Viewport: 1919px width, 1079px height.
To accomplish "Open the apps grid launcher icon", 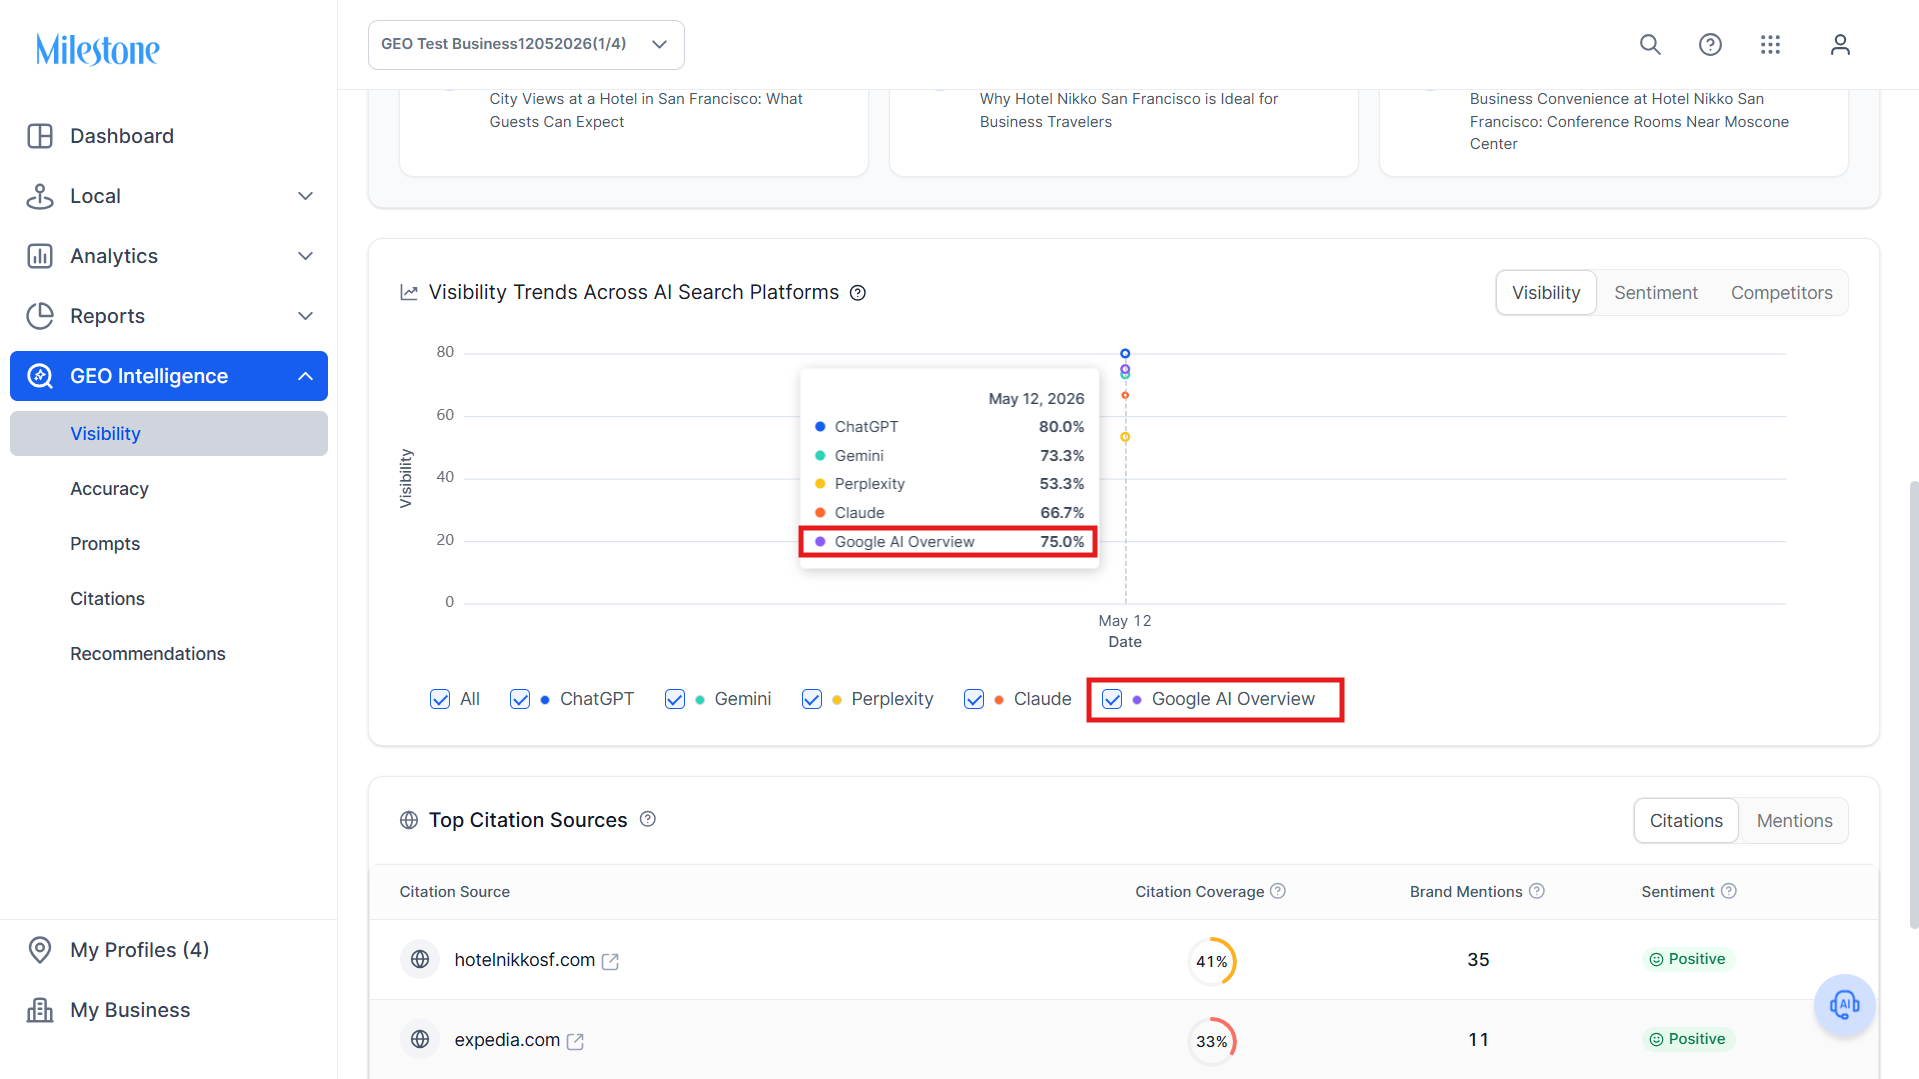I will point(1770,45).
